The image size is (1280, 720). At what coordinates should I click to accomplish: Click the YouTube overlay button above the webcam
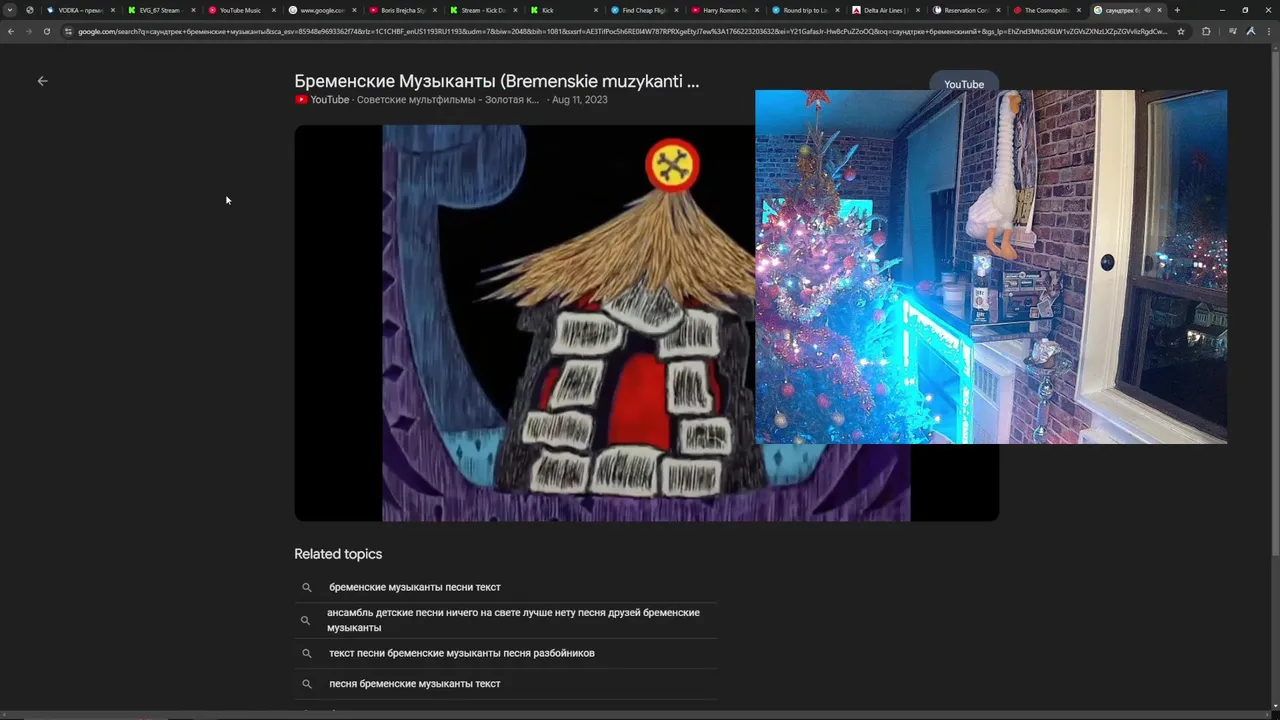click(x=964, y=84)
